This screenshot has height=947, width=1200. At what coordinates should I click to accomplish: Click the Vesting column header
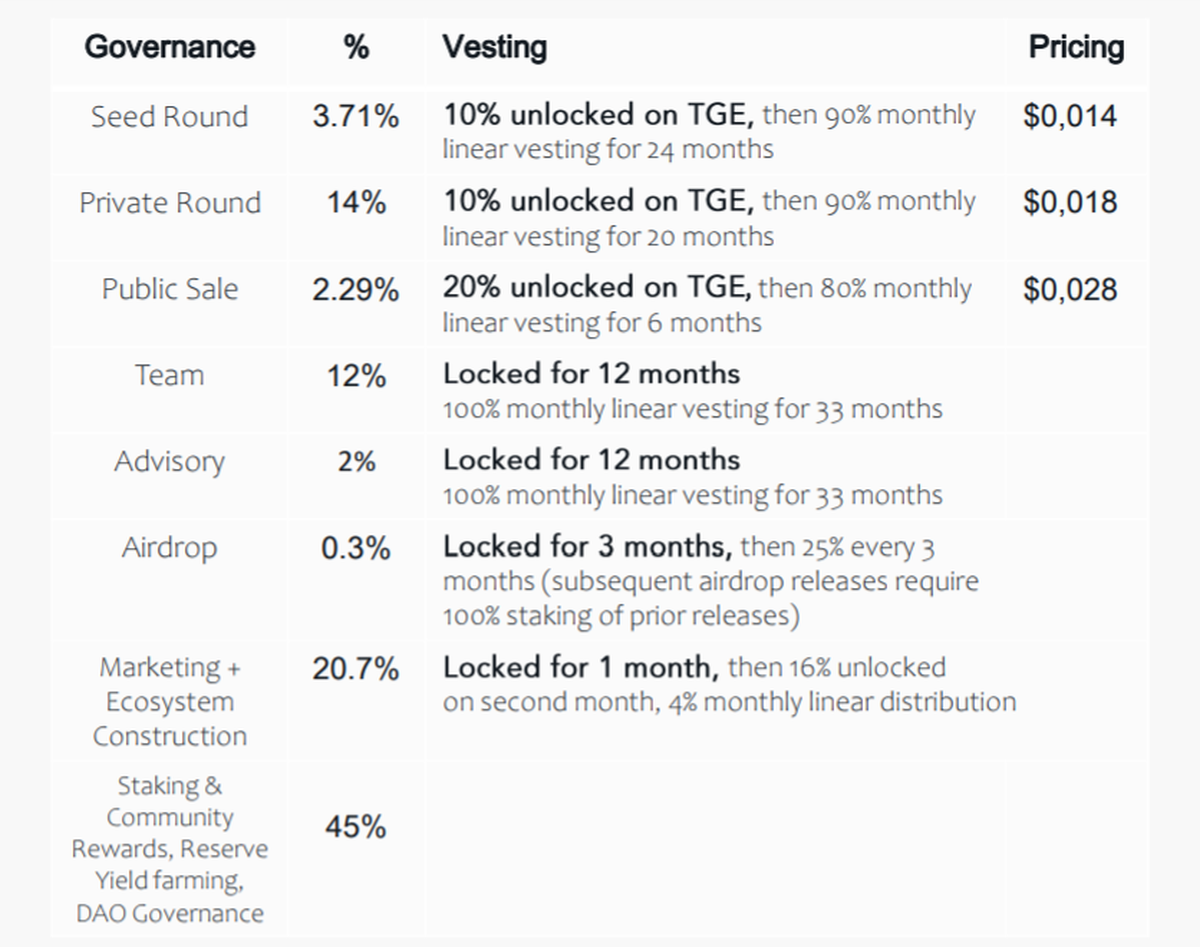coord(495,47)
